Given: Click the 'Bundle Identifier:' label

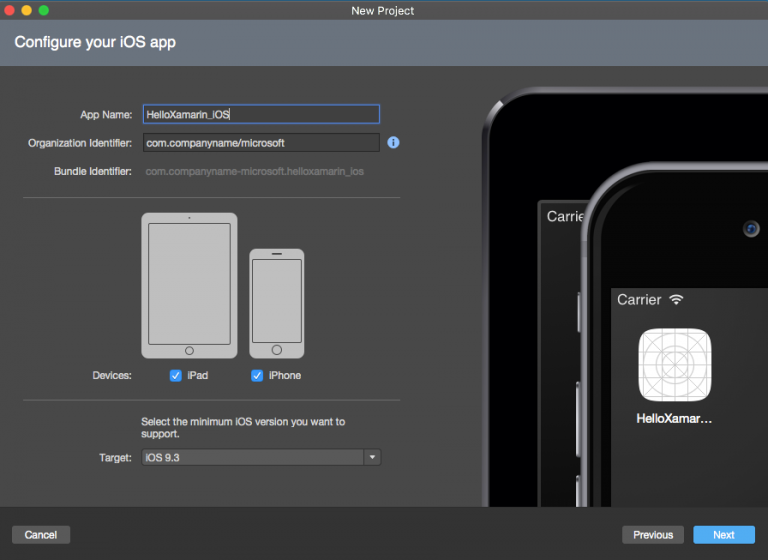Looking at the screenshot, I should click(x=93, y=171).
